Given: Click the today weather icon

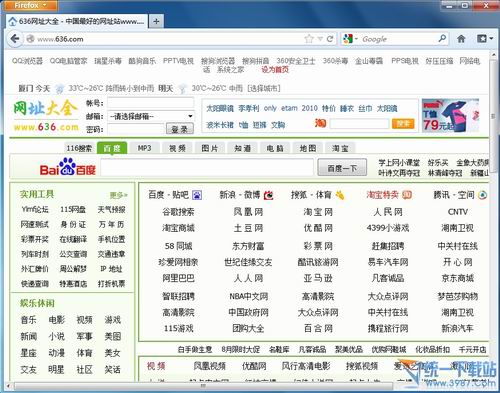Looking at the screenshot, I should (60, 89).
